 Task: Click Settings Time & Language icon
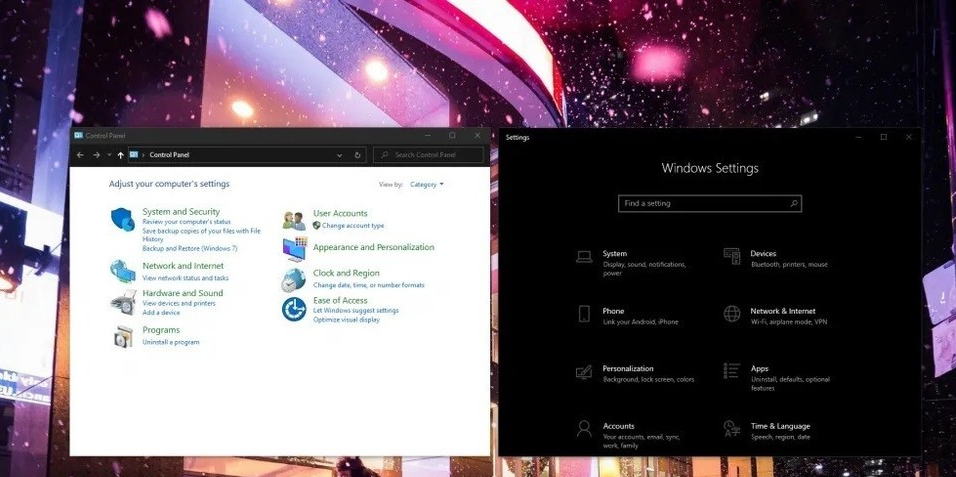(x=732, y=427)
